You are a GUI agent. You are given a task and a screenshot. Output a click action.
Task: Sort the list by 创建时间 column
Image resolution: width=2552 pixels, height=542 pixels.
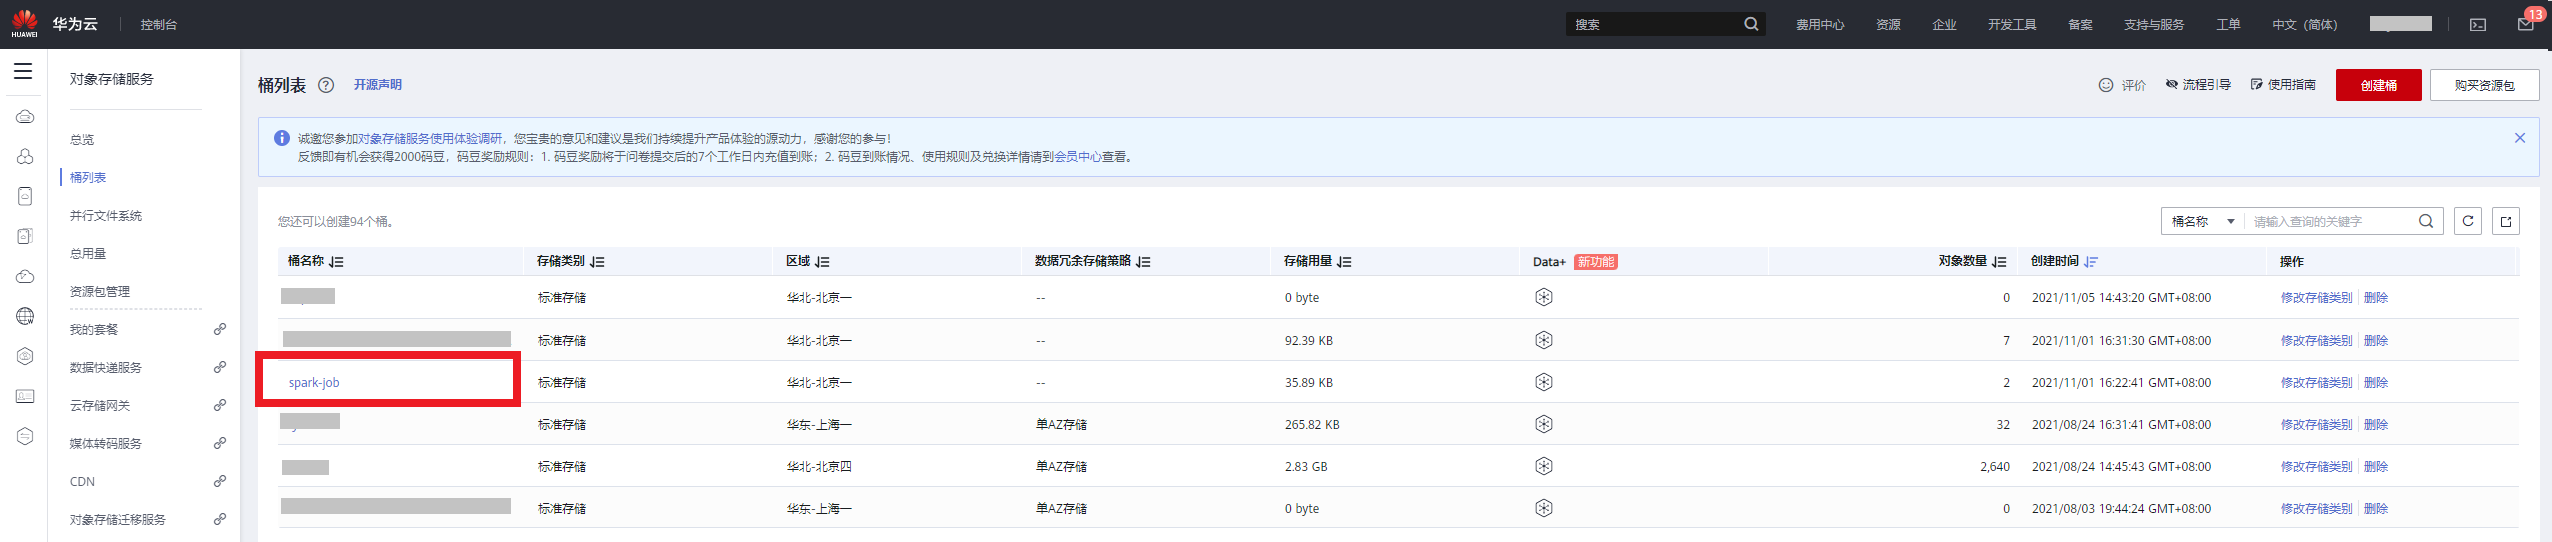point(2091,262)
